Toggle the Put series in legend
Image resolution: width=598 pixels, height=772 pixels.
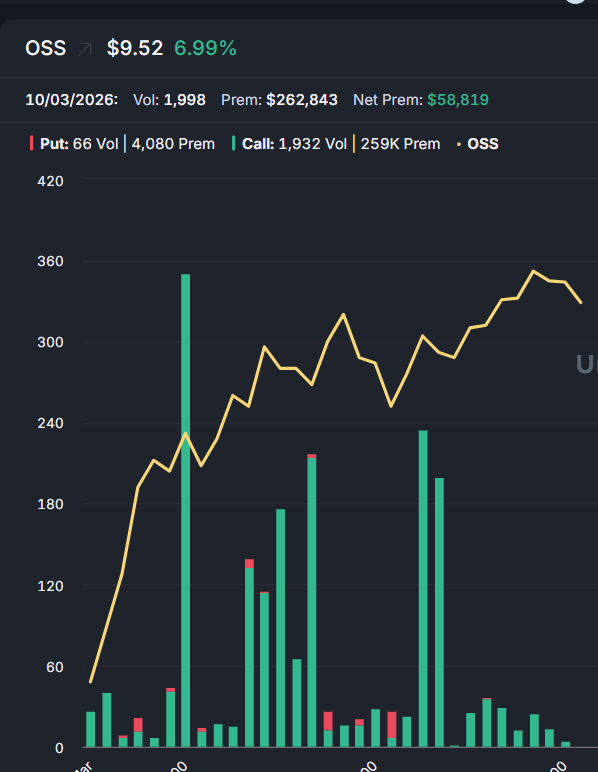tap(122, 144)
